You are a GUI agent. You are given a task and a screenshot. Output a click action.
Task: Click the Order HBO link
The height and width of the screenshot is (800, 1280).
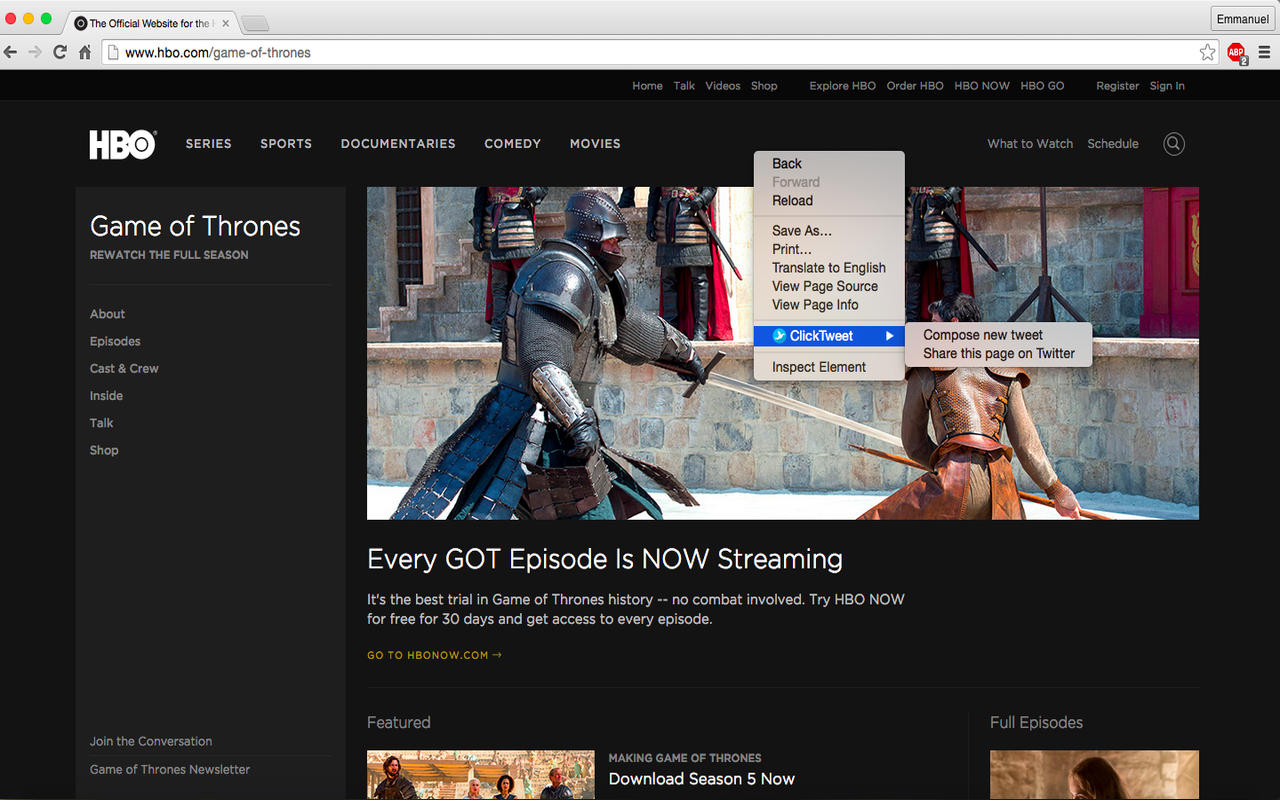tap(915, 86)
